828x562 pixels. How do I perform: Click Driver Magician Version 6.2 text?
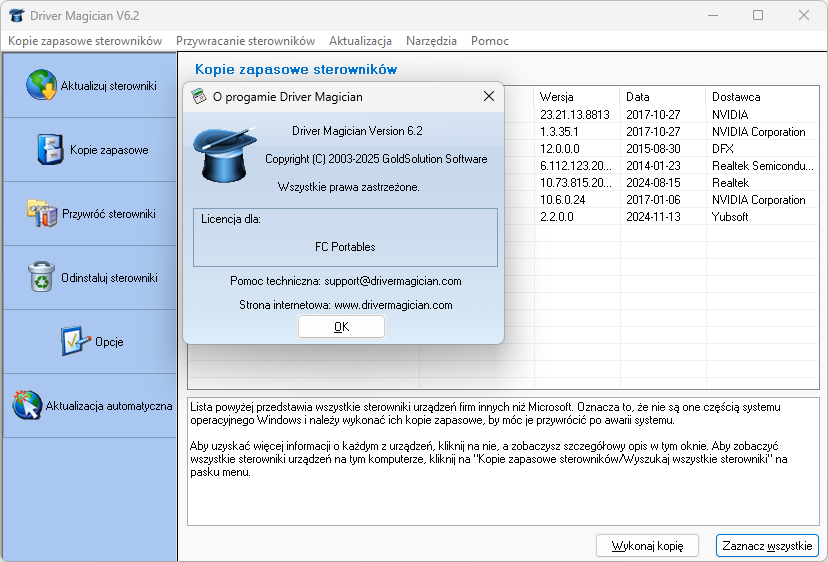[x=357, y=130]
